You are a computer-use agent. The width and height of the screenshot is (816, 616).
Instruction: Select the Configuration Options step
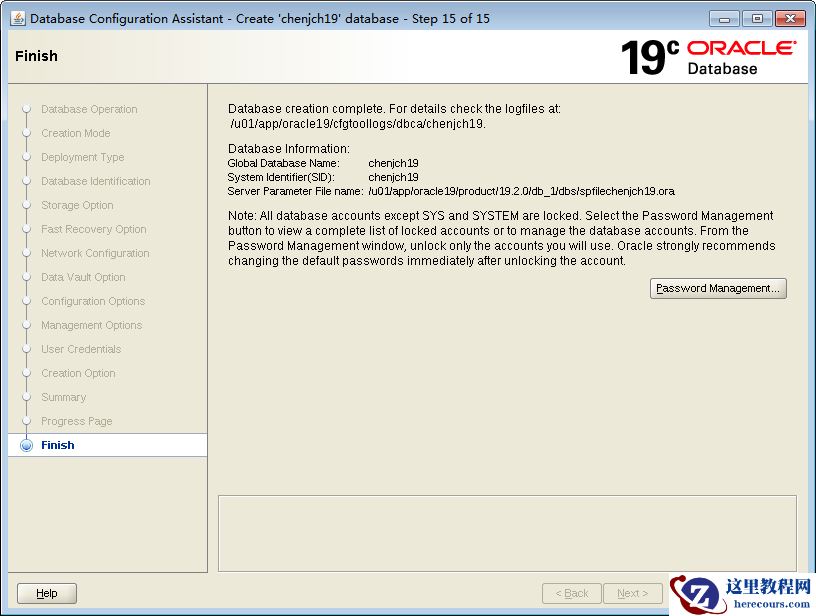tap(93, 301)
